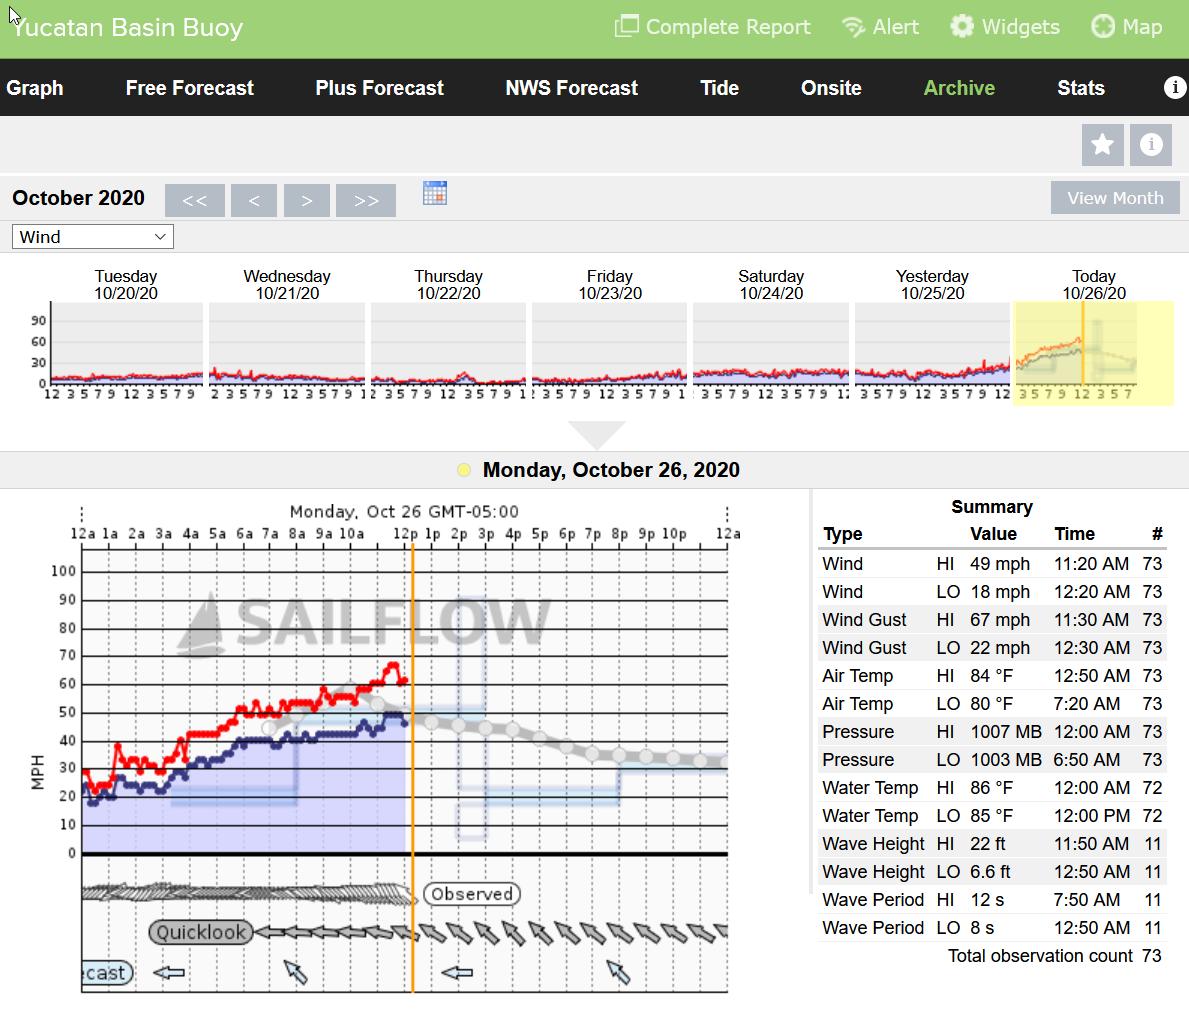Add station to favorites with star icon
This screenshot has height=1016, width=1189.
coord(1103,144)
